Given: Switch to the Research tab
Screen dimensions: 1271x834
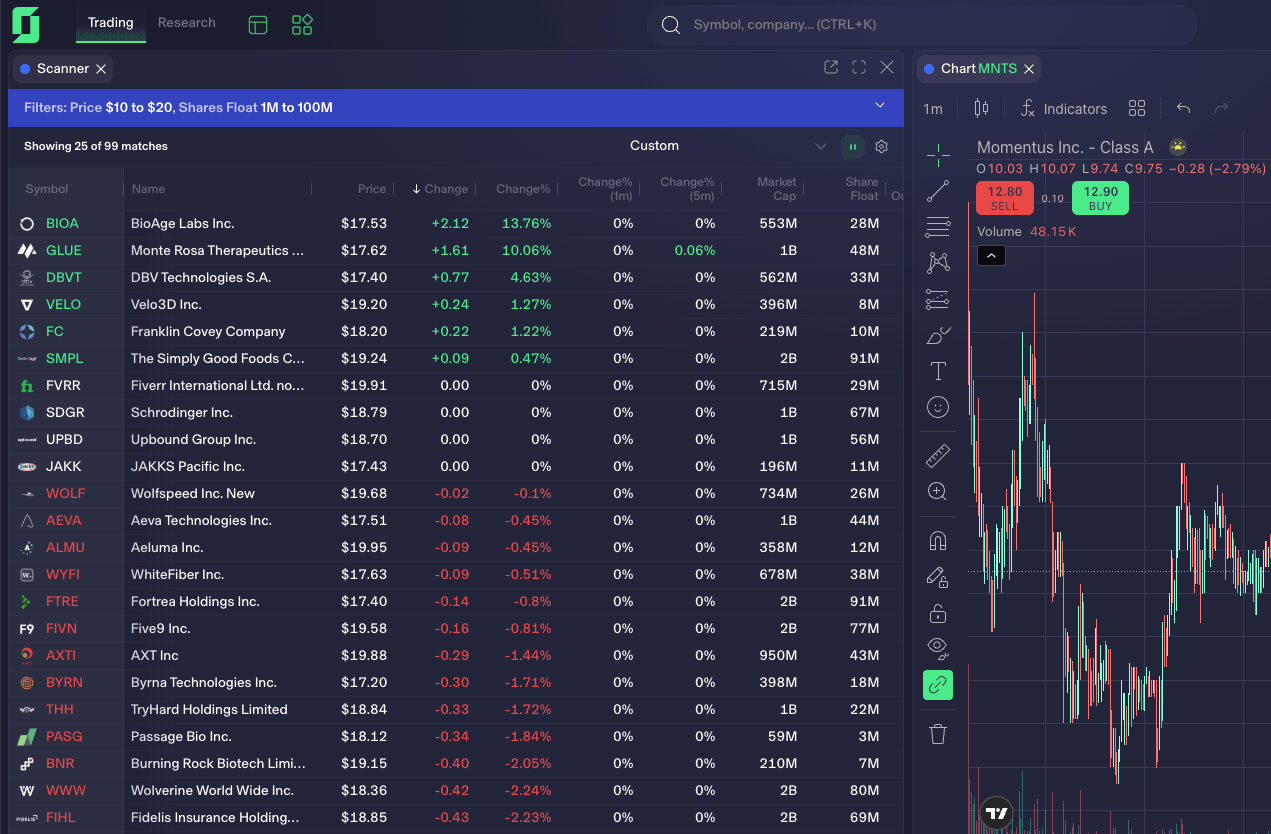Looking at the screenshot, I should (x=186, y=22).
